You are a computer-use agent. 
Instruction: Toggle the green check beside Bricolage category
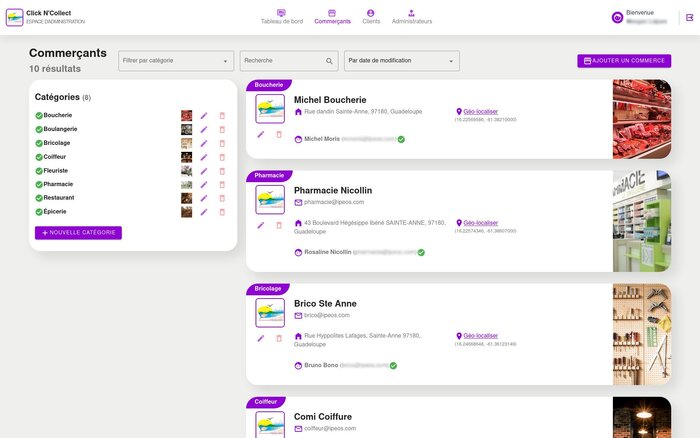coord(39,143)
